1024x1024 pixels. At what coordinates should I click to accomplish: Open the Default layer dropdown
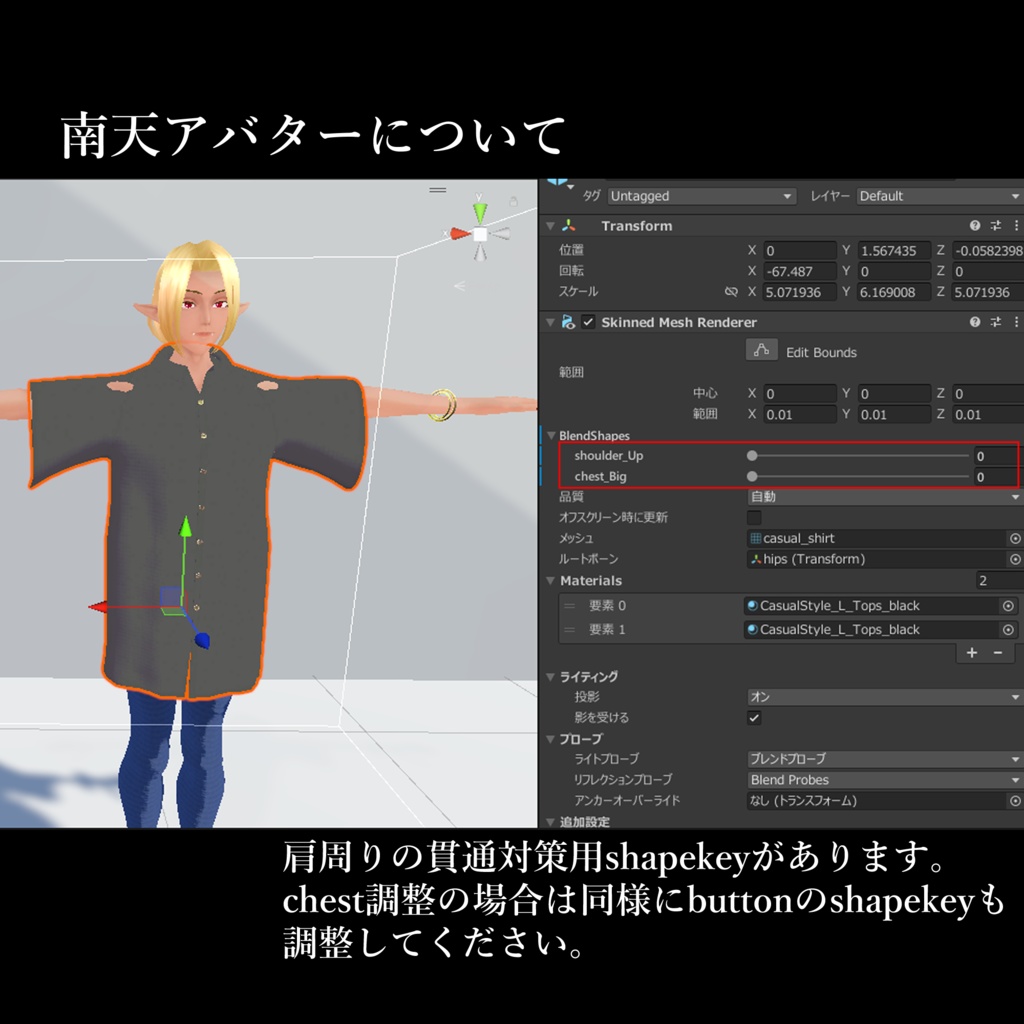[940, 196]
